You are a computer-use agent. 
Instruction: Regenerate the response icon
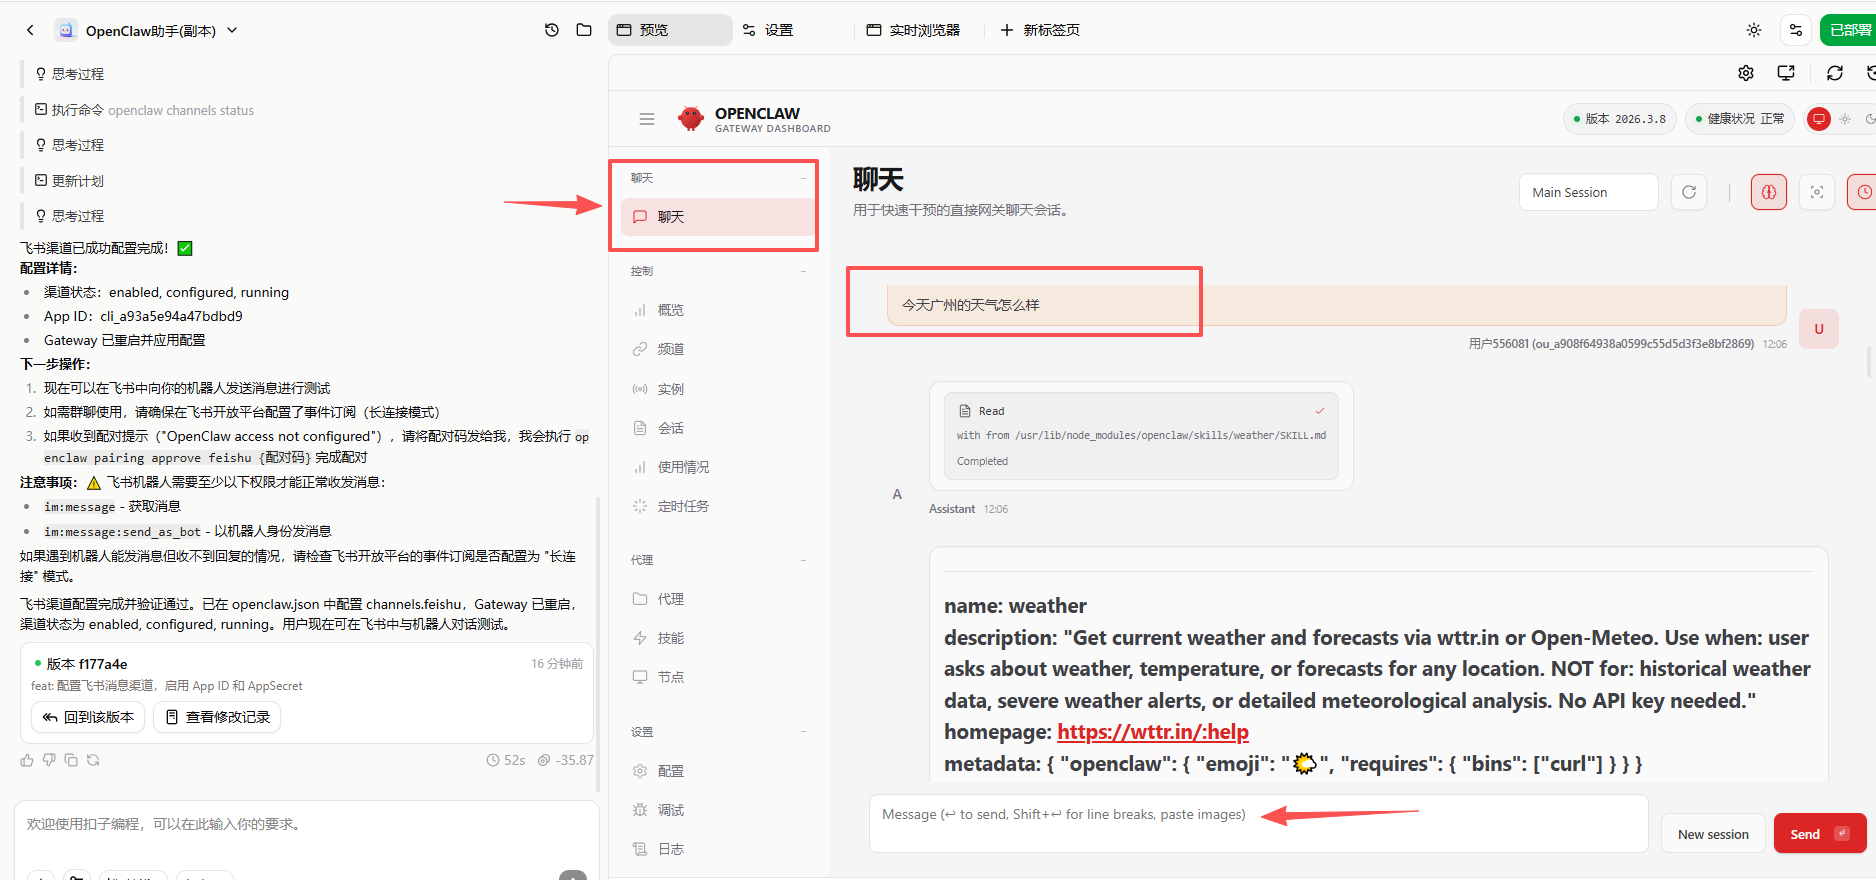tap(93, 760)
